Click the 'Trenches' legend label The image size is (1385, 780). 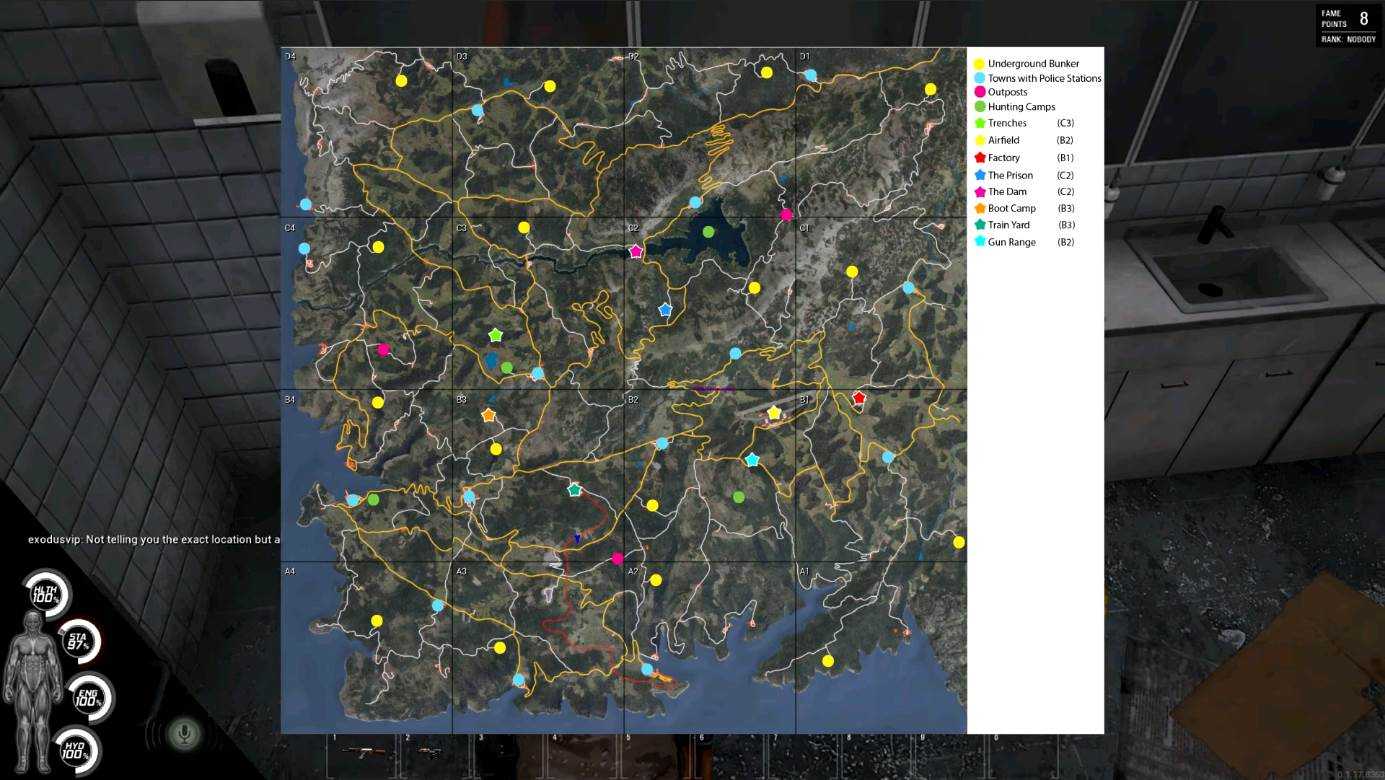point(1008,123)
